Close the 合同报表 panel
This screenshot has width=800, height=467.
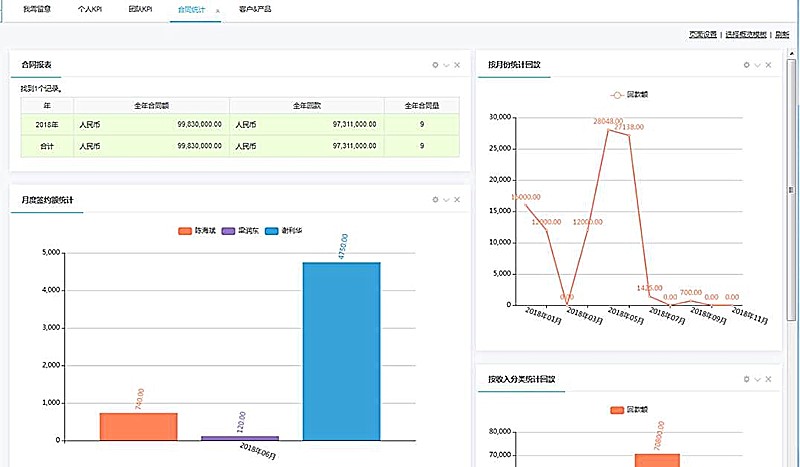(457, 65)
